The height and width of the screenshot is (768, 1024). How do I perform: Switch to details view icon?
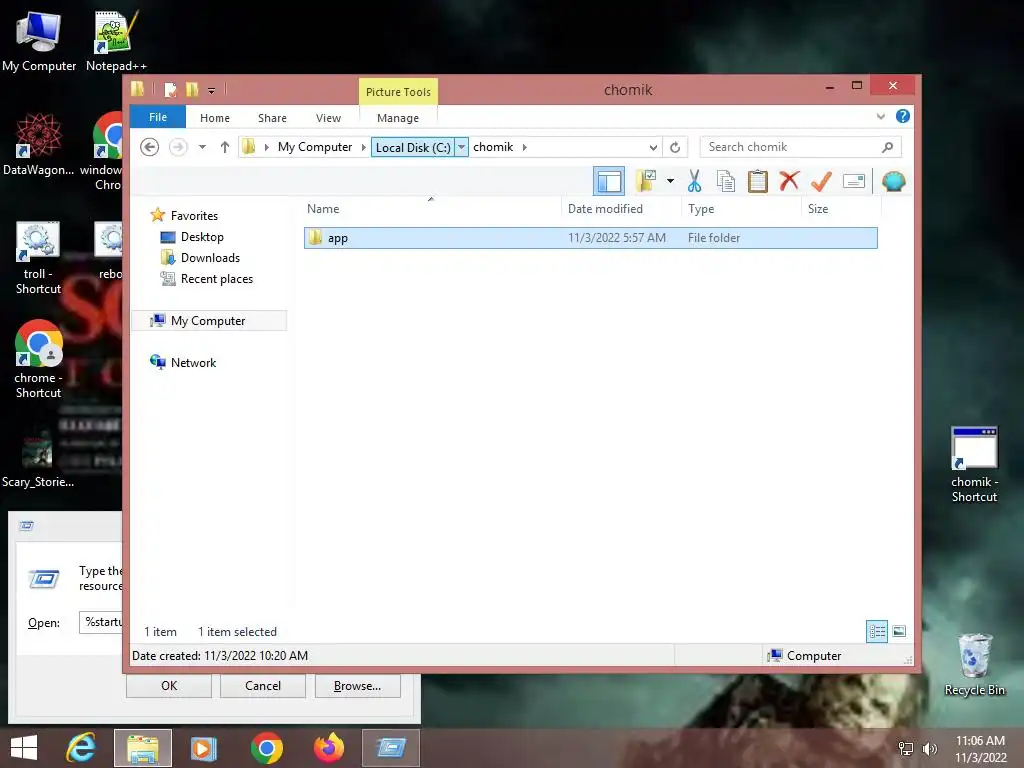[876, 631]
